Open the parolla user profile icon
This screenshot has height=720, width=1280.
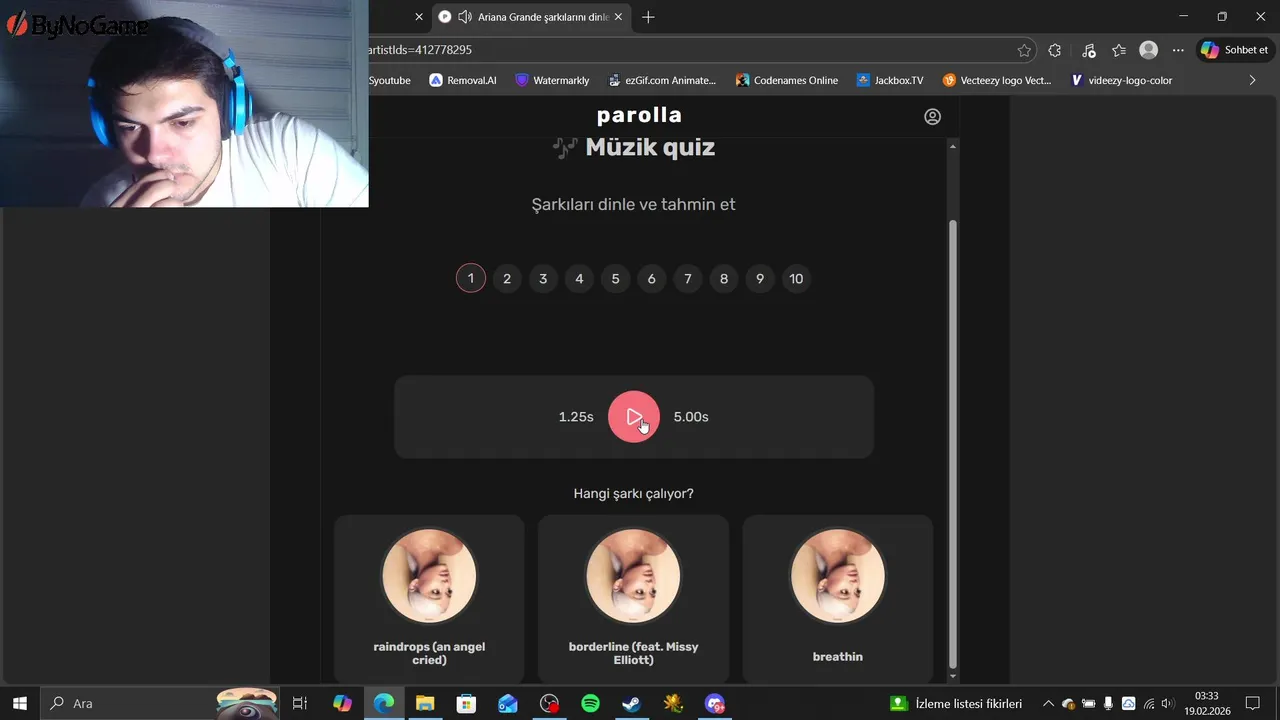932,116
